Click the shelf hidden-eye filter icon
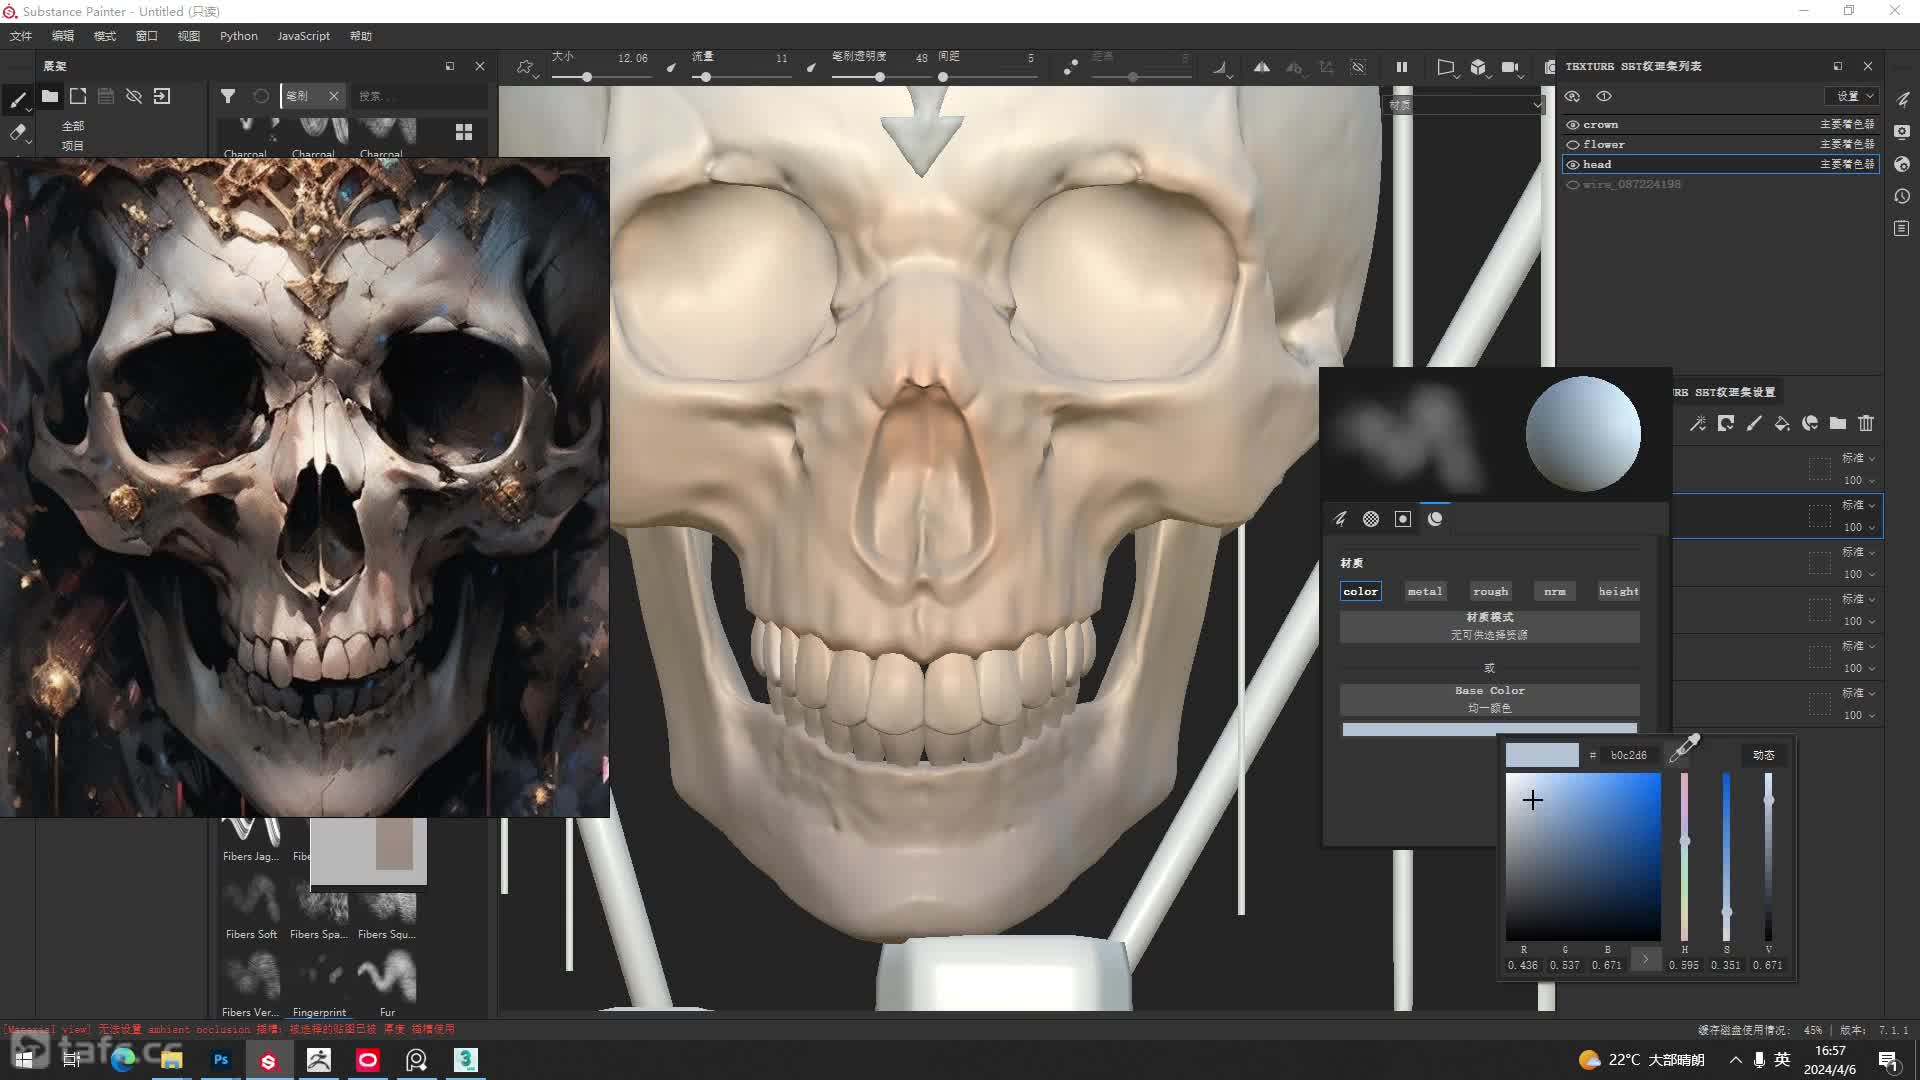Screen dimensions: 1920x1080 [x=134, y=96]
